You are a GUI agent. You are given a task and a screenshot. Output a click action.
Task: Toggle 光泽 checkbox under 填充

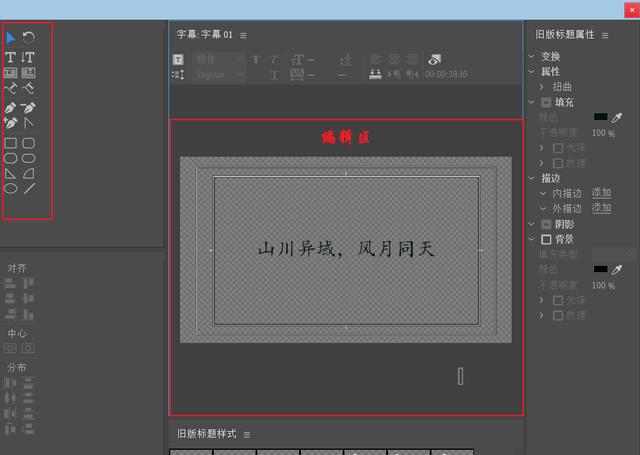[x=558, y=148]
